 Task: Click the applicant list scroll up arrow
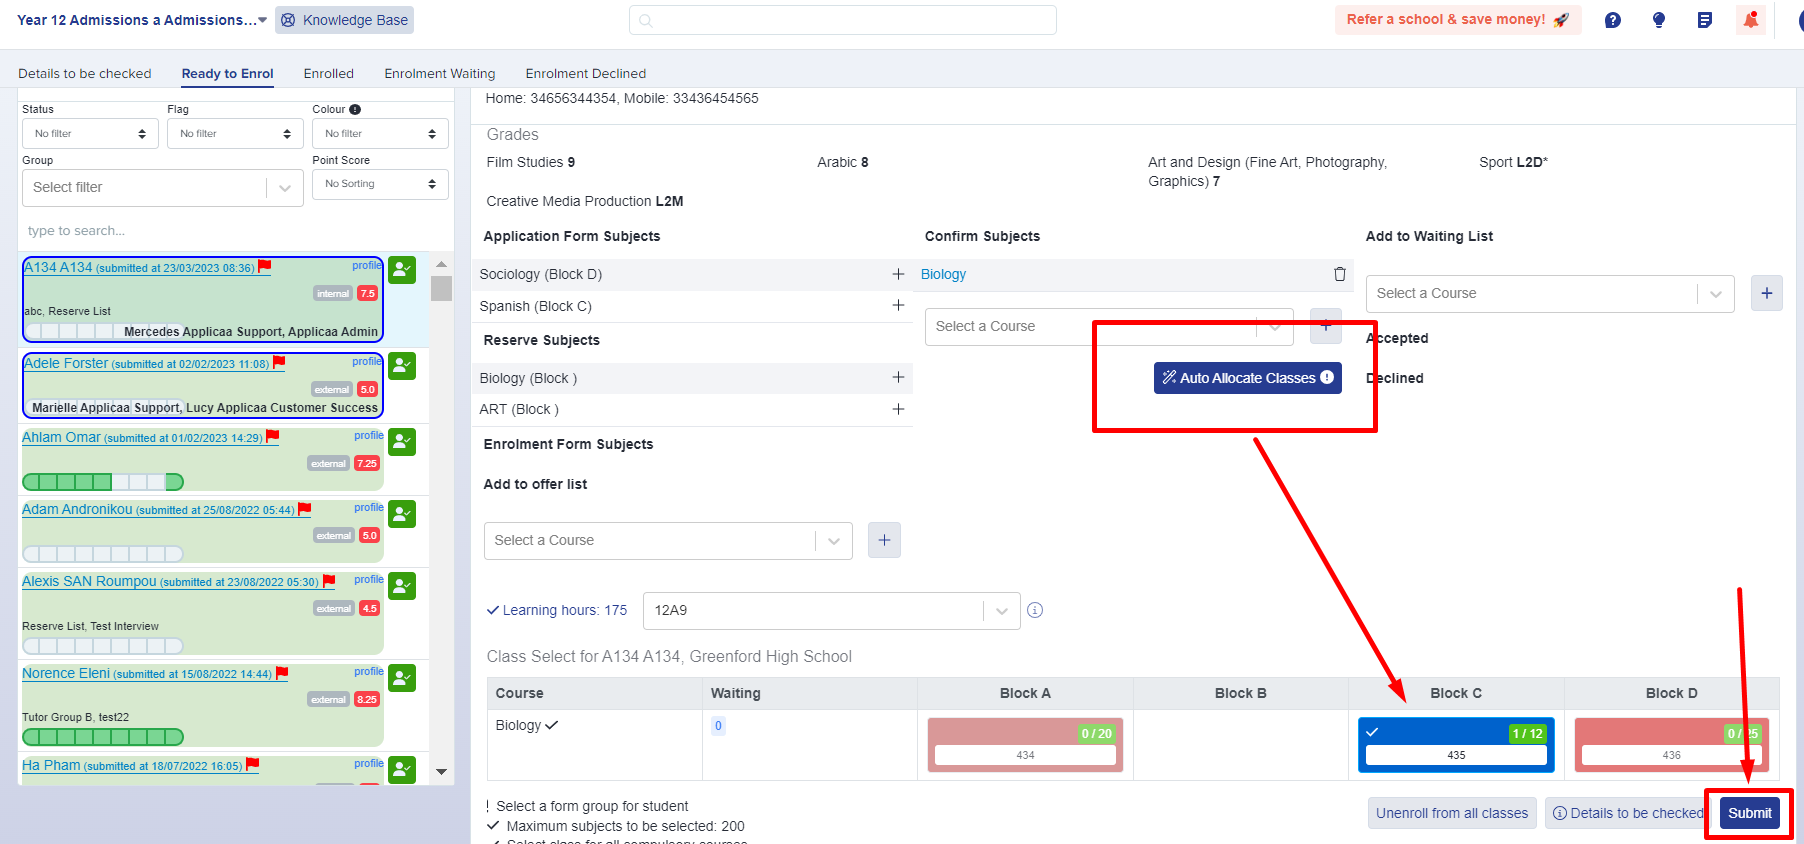click(x=441, y=264)
